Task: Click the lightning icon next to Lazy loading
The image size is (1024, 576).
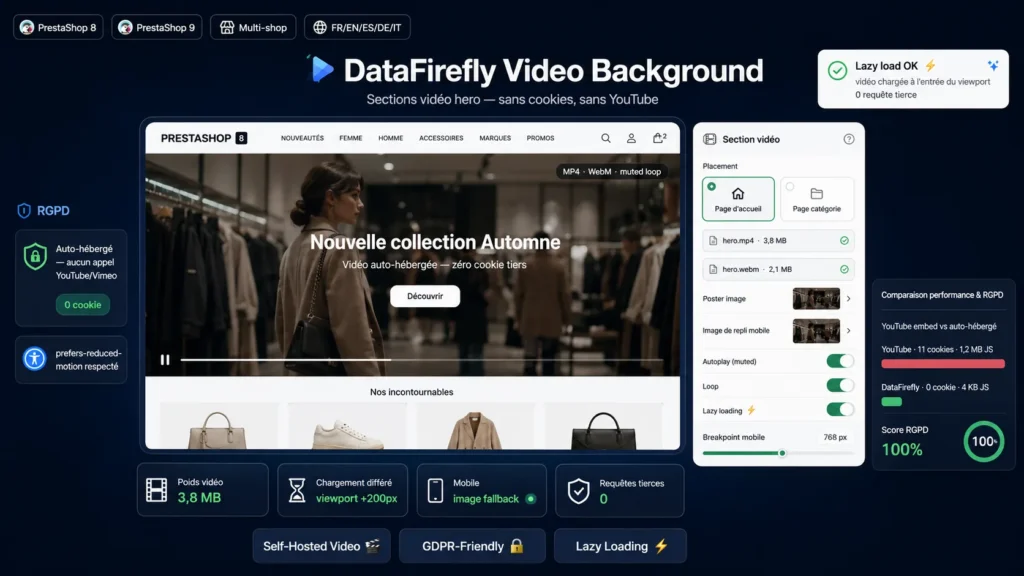Action: coord(751,410)
